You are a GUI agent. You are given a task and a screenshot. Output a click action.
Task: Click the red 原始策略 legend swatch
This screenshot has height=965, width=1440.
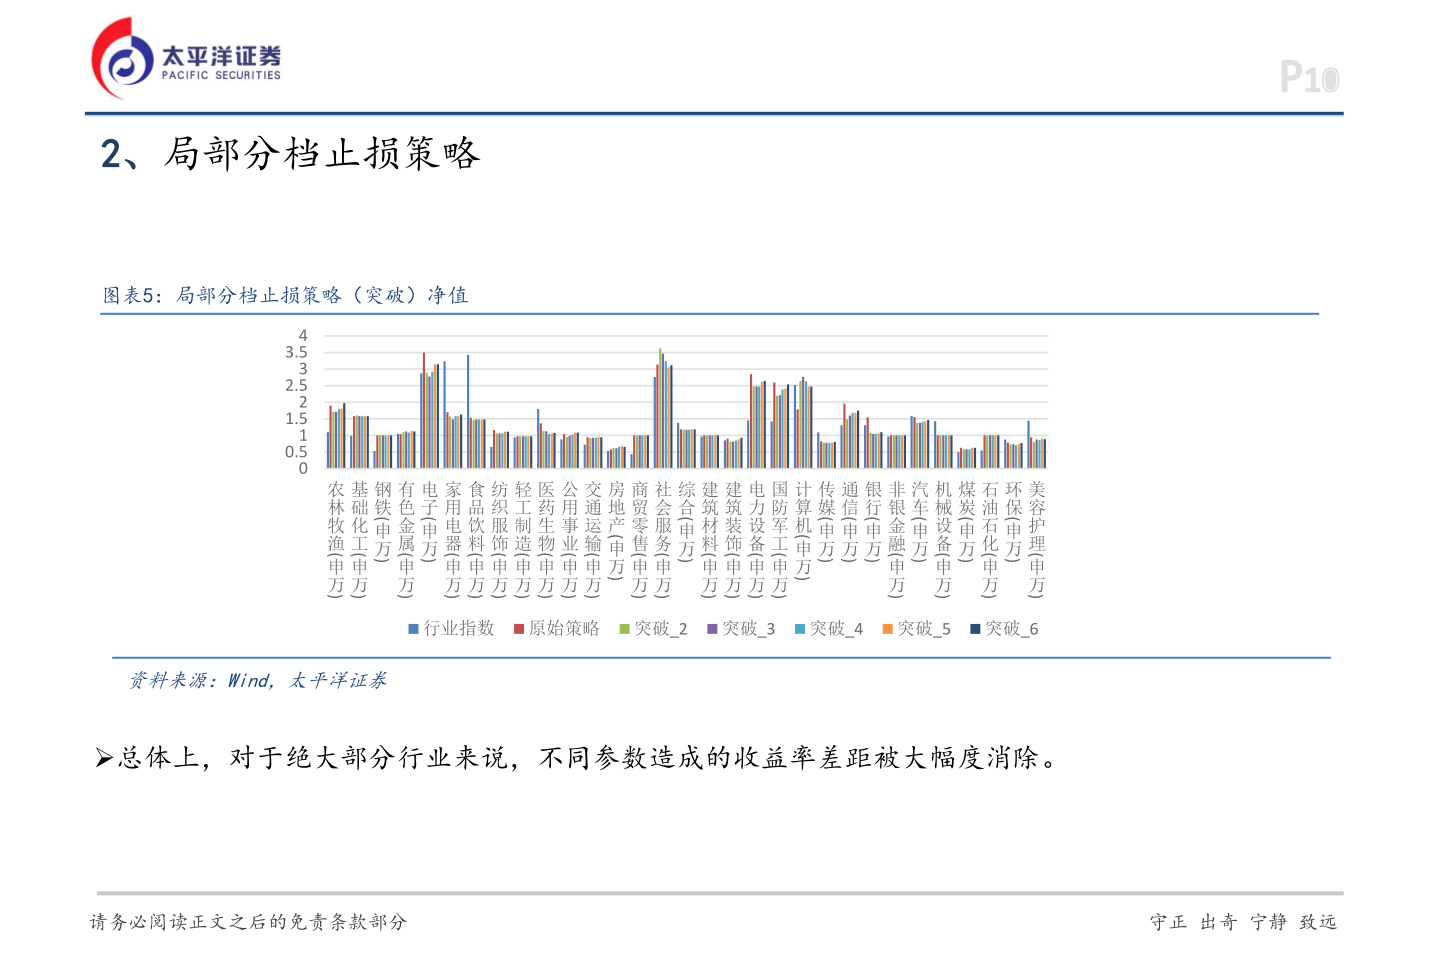click(519, 629)
